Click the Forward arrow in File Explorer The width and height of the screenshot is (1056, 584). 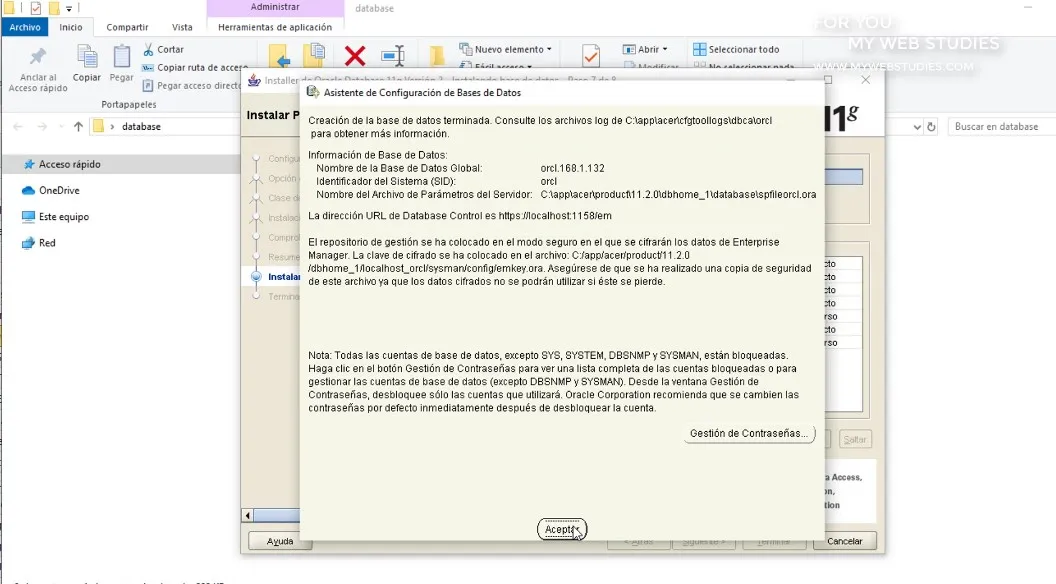[x=42, y=127]
